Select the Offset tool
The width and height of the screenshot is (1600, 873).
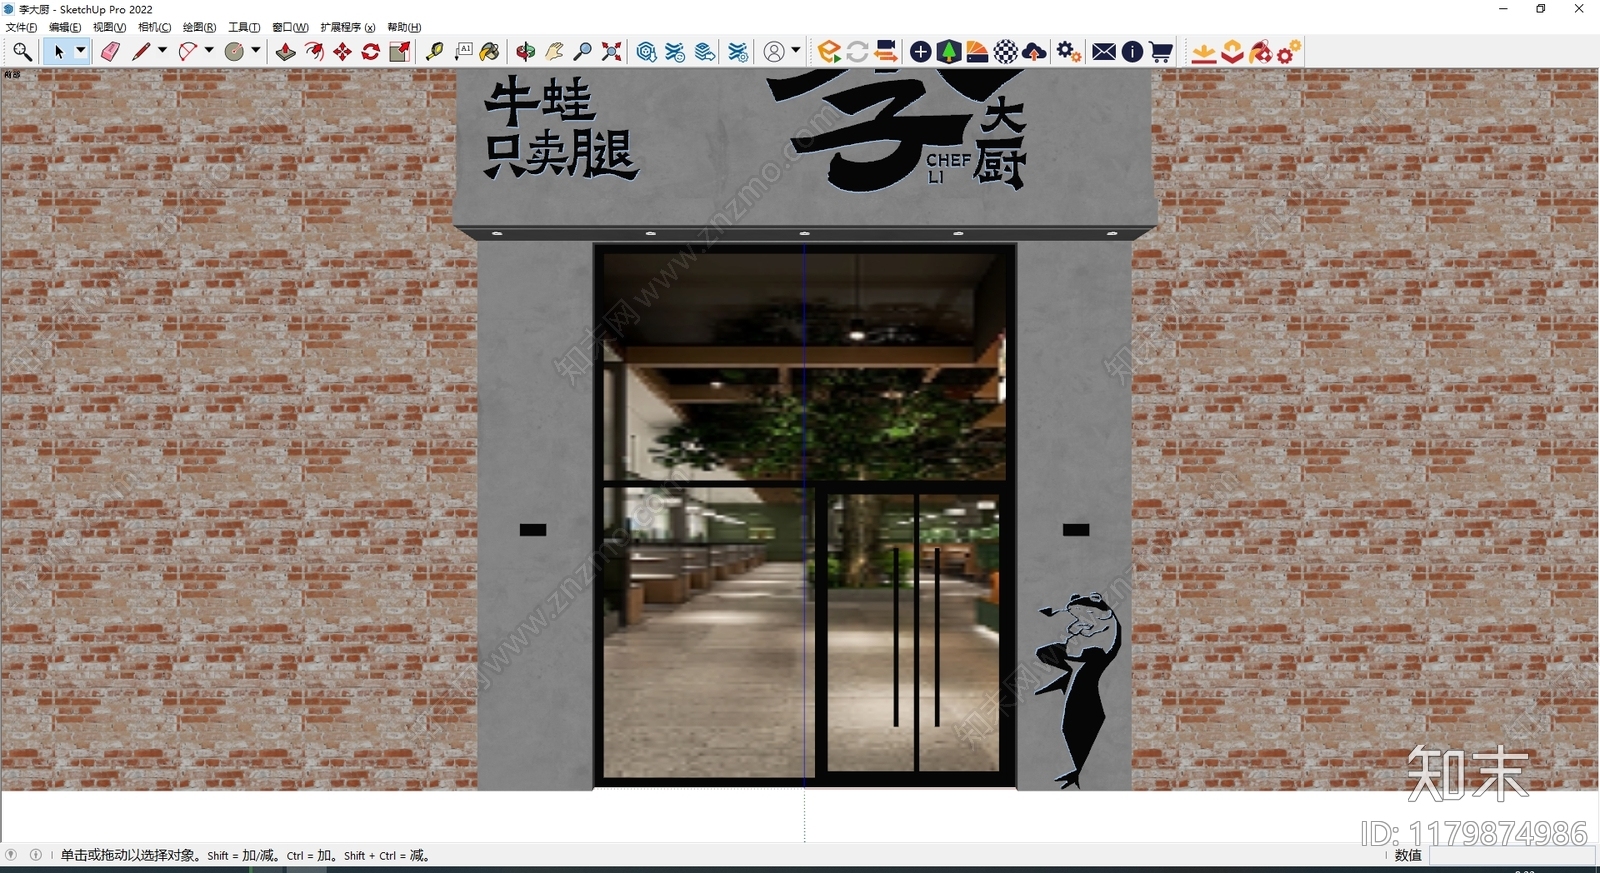(314, 52)
